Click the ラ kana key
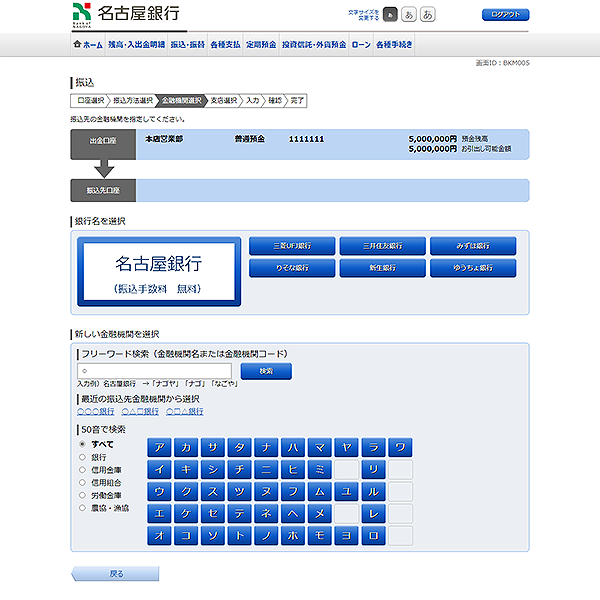 click(373, 447)
